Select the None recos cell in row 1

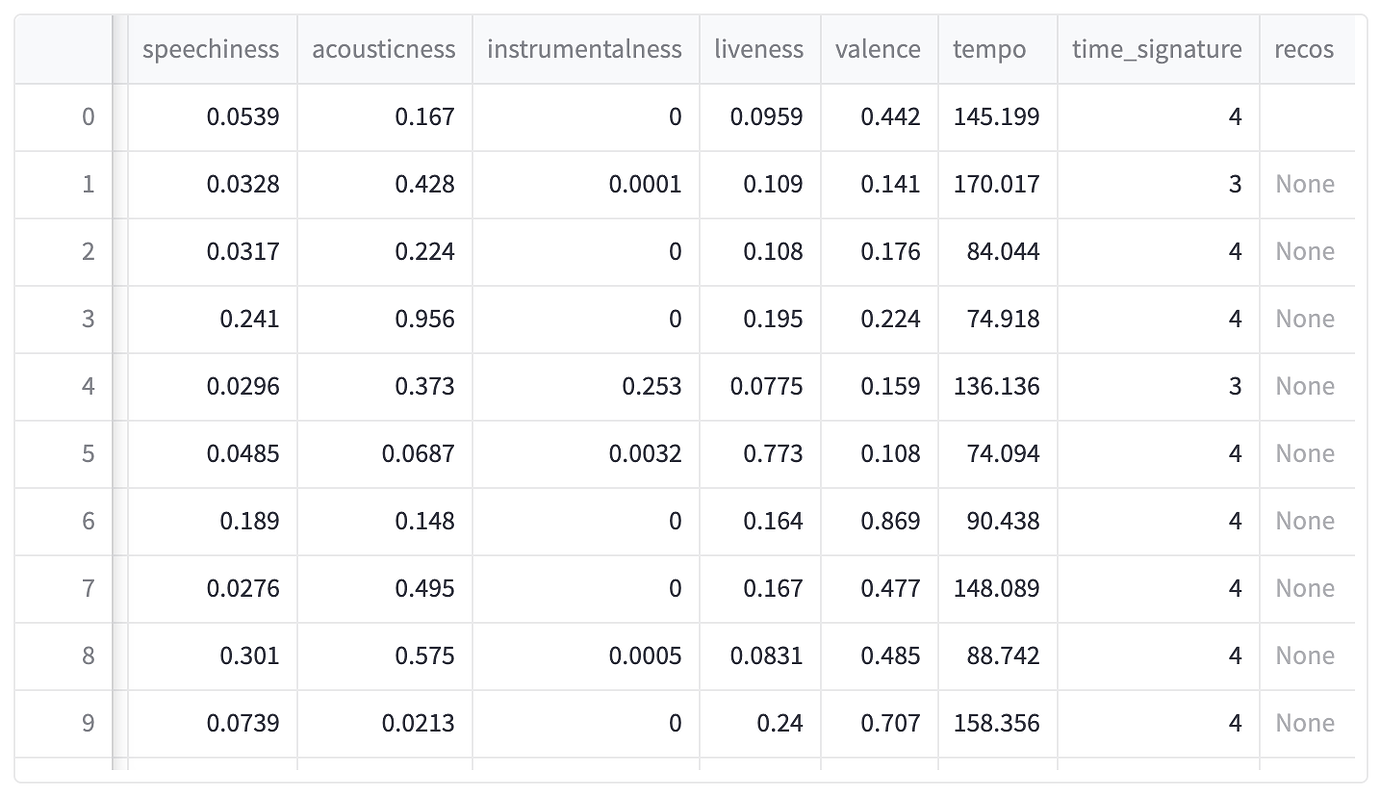(x=1305, y=184)
